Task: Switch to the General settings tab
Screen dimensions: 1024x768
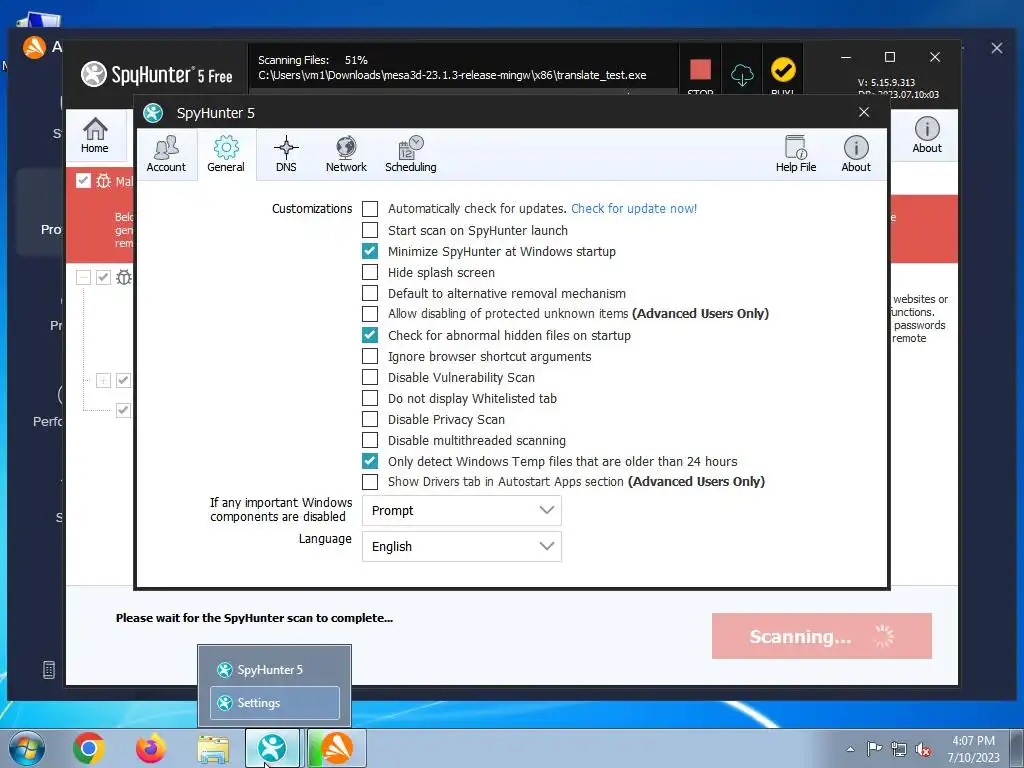Action: pyautogui.click(x=226, y=154)
